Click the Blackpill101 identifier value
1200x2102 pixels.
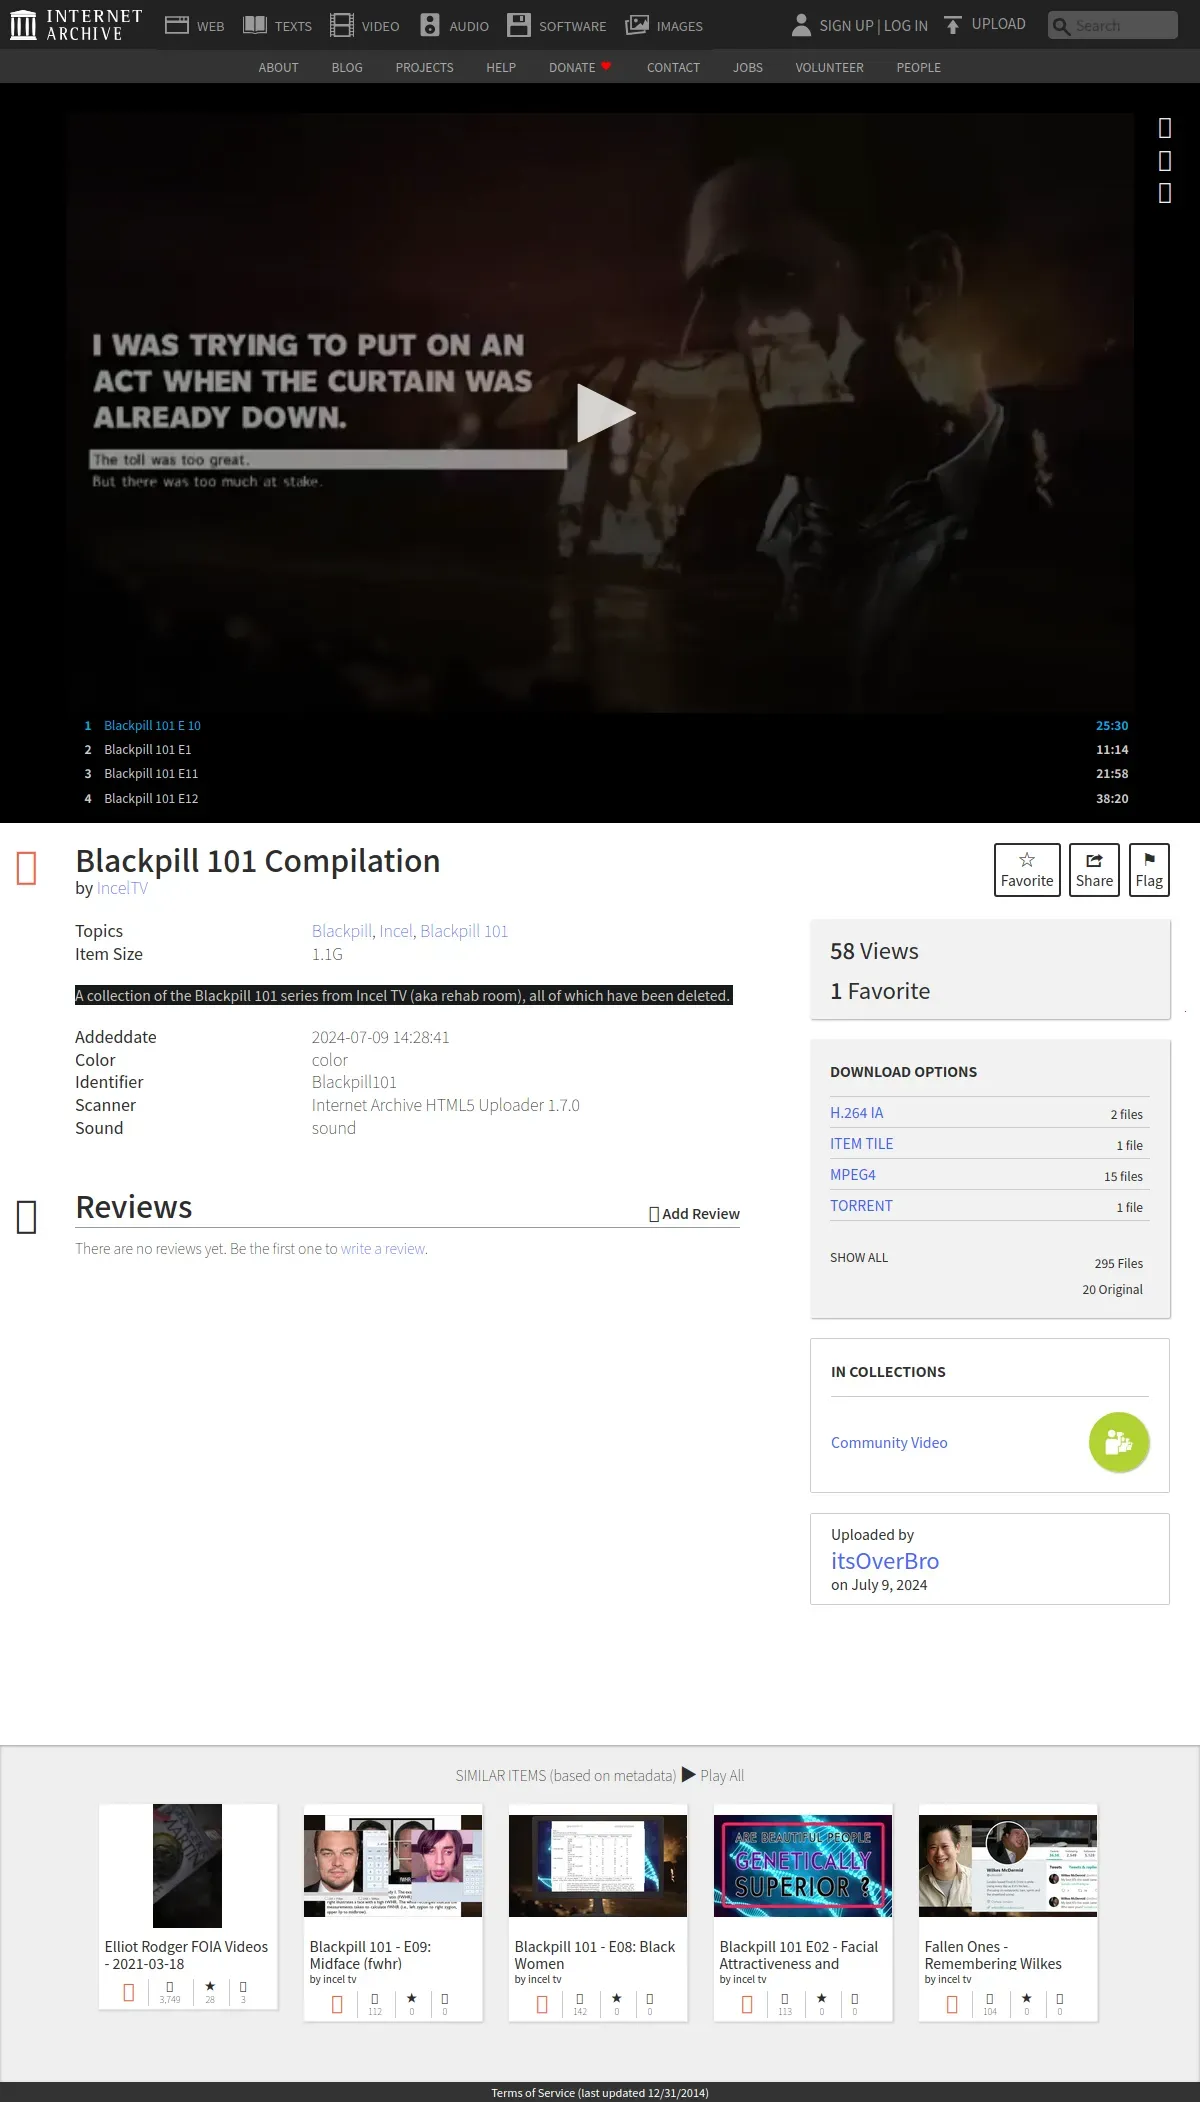pyautogui.click(x=354, y=1082)
